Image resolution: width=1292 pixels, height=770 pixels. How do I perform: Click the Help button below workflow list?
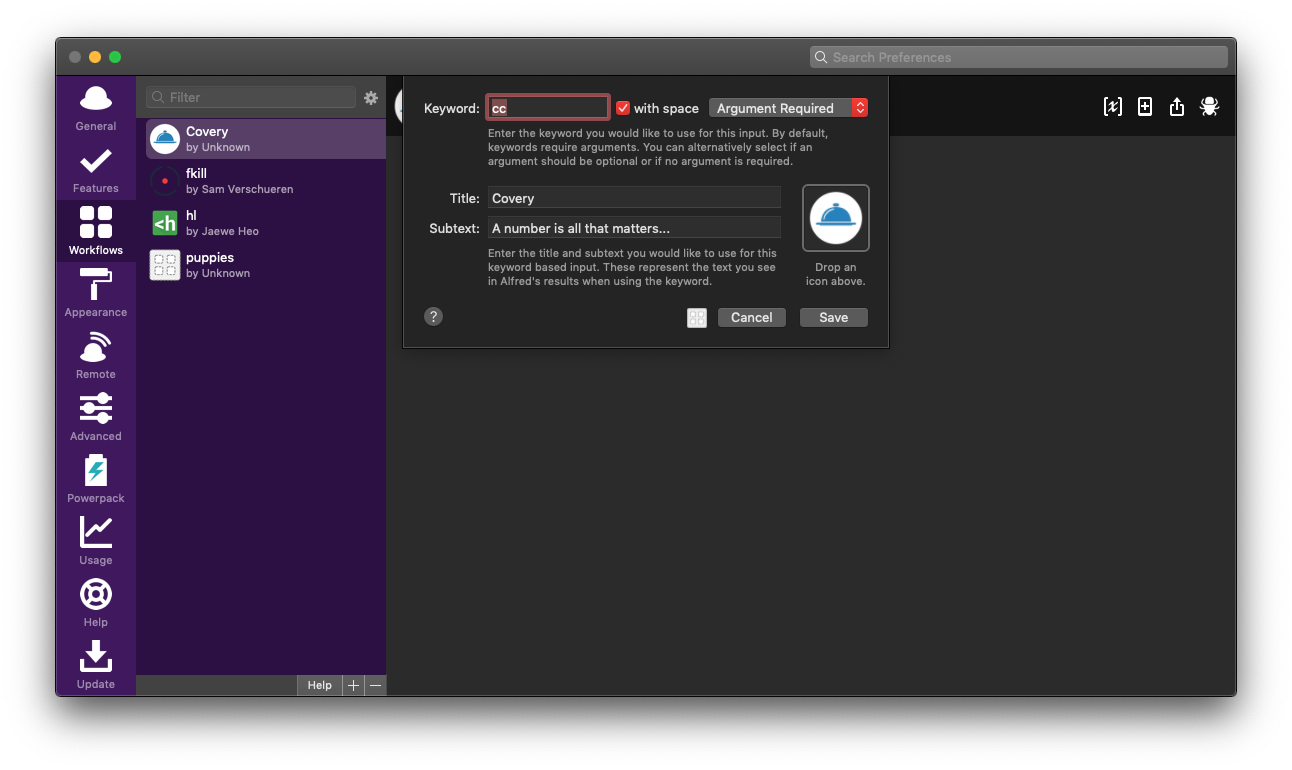[319, 685]
